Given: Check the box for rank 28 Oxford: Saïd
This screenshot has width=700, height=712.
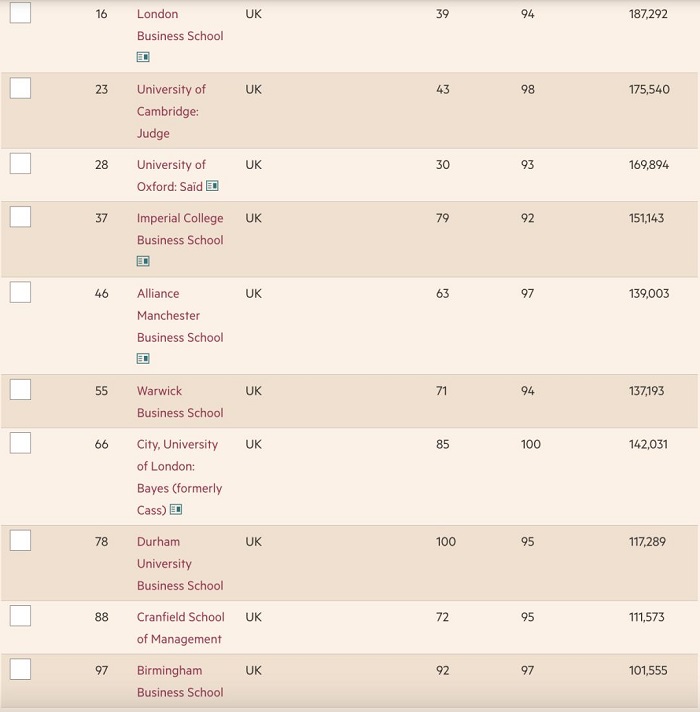Looking at the screenshot, I should (20, 163).
